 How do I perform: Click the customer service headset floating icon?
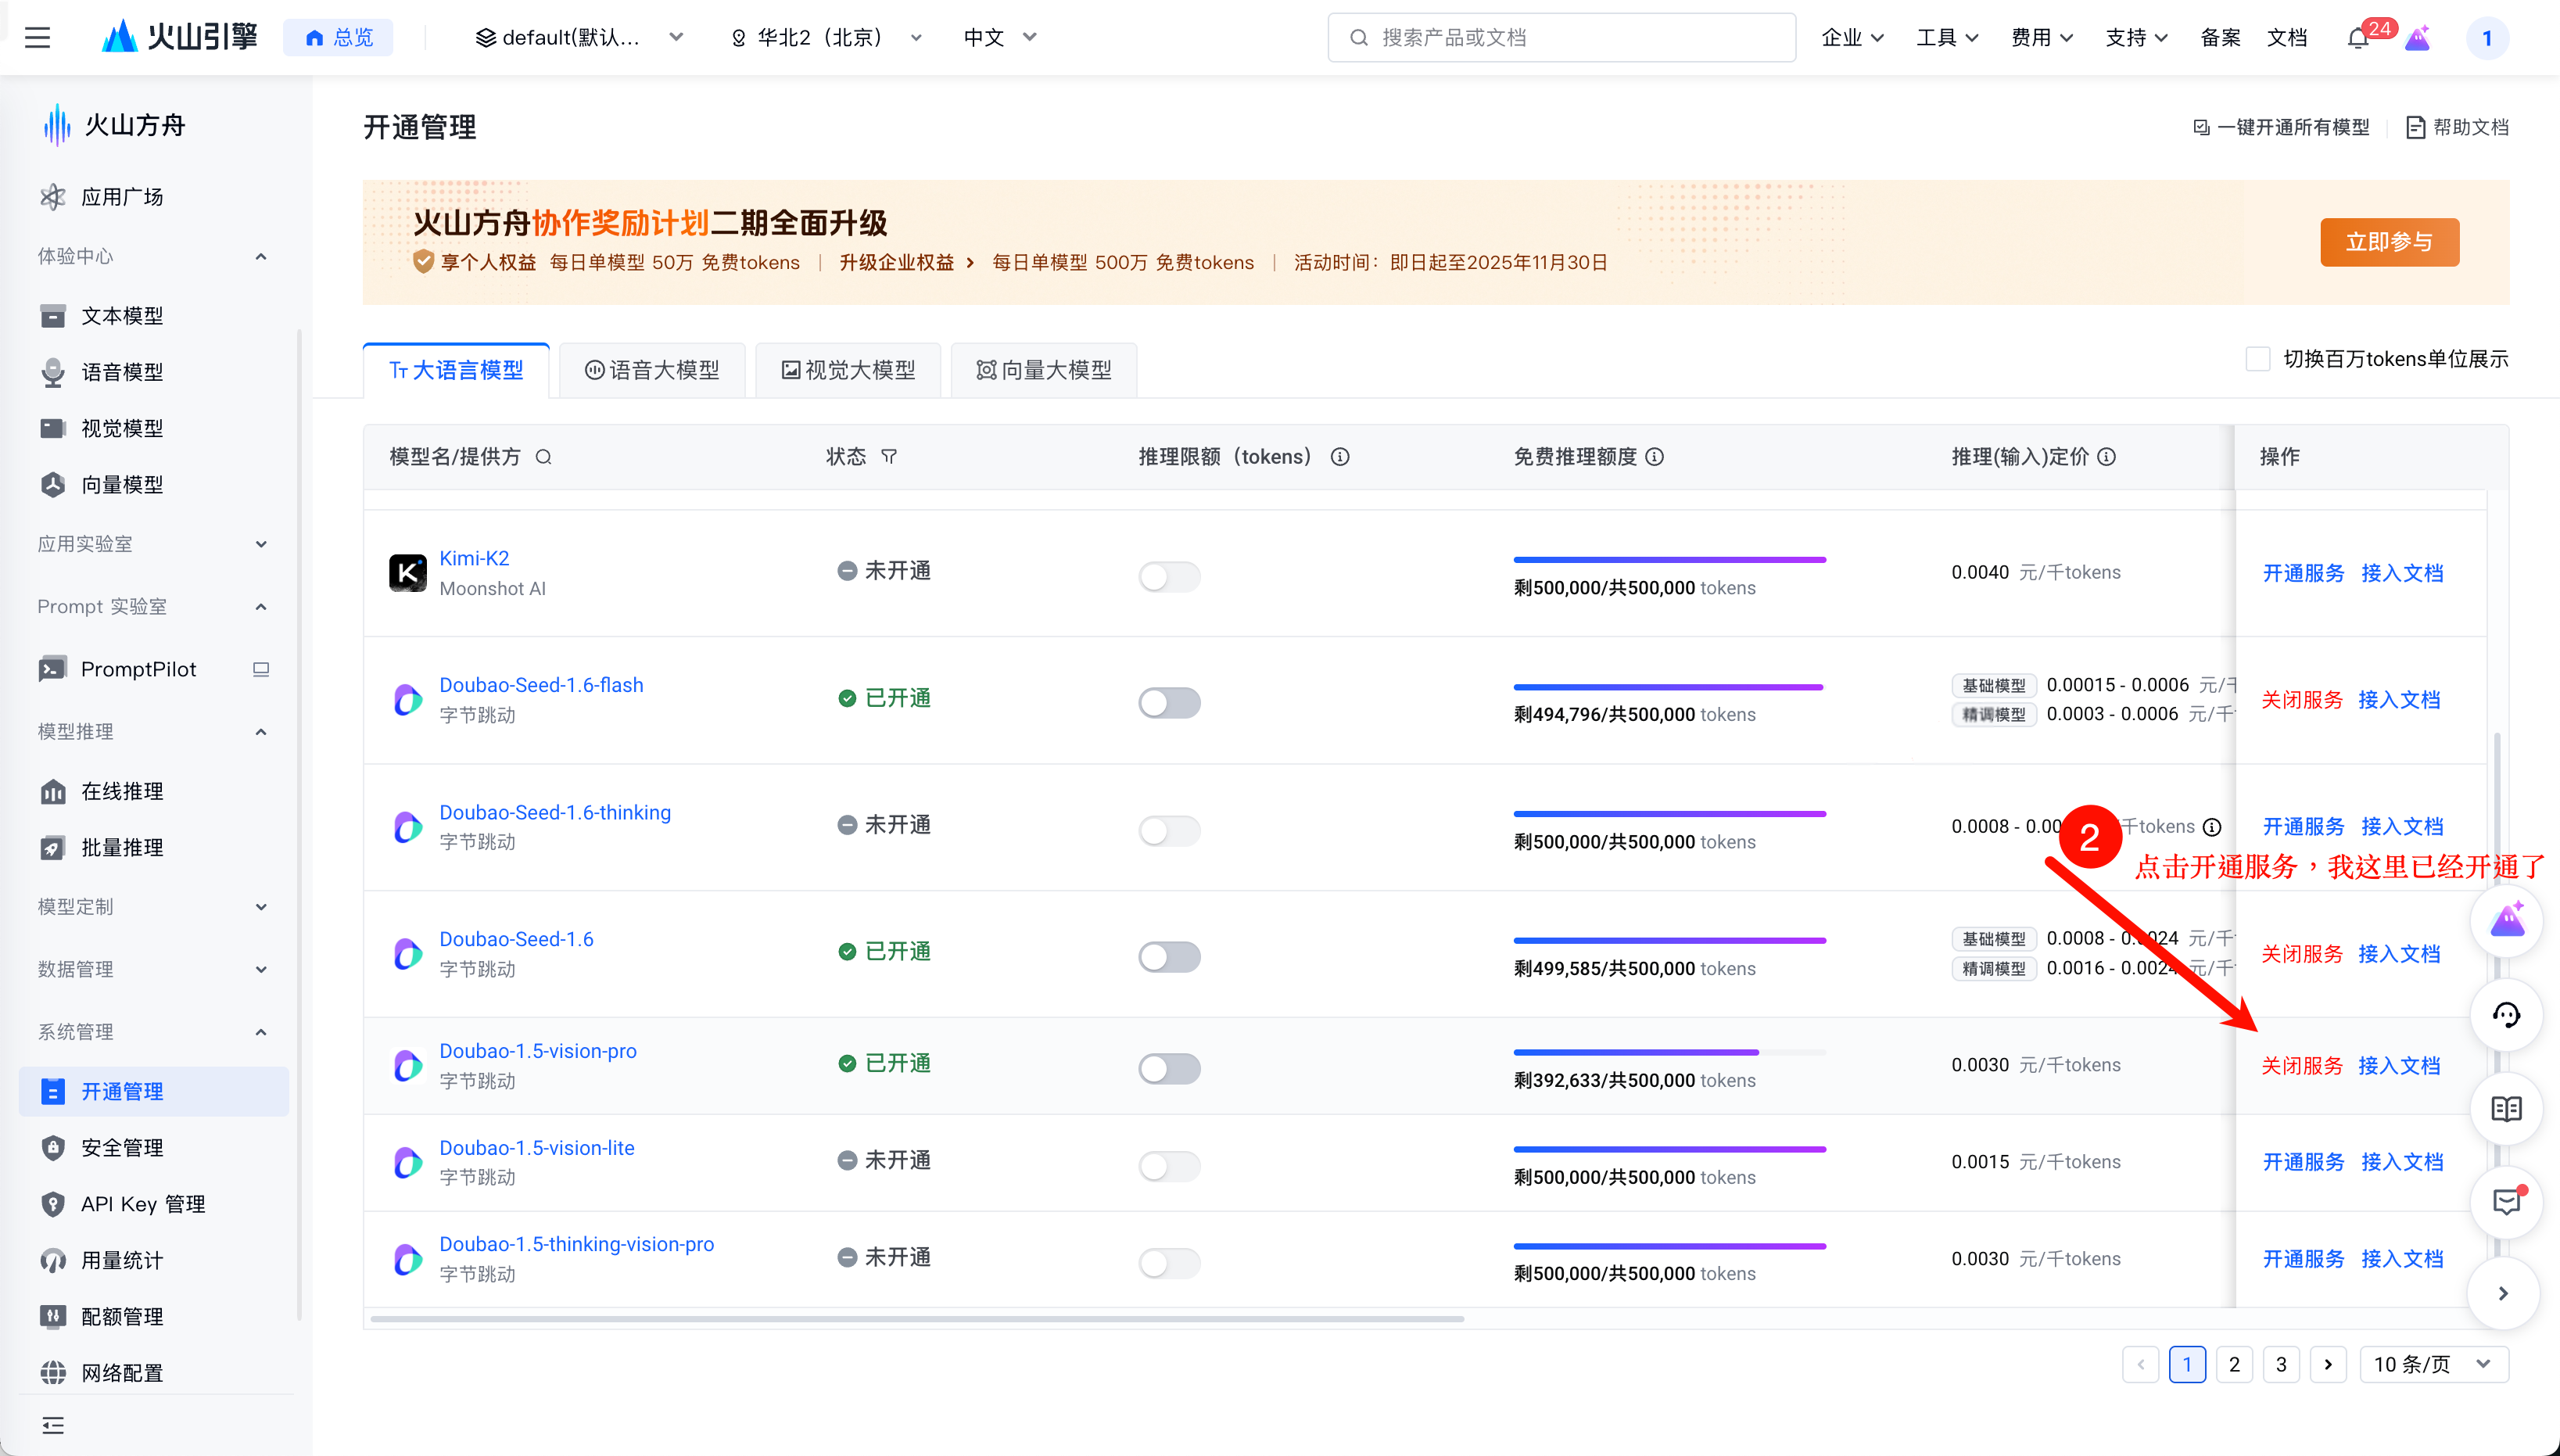(2505, 1015)
